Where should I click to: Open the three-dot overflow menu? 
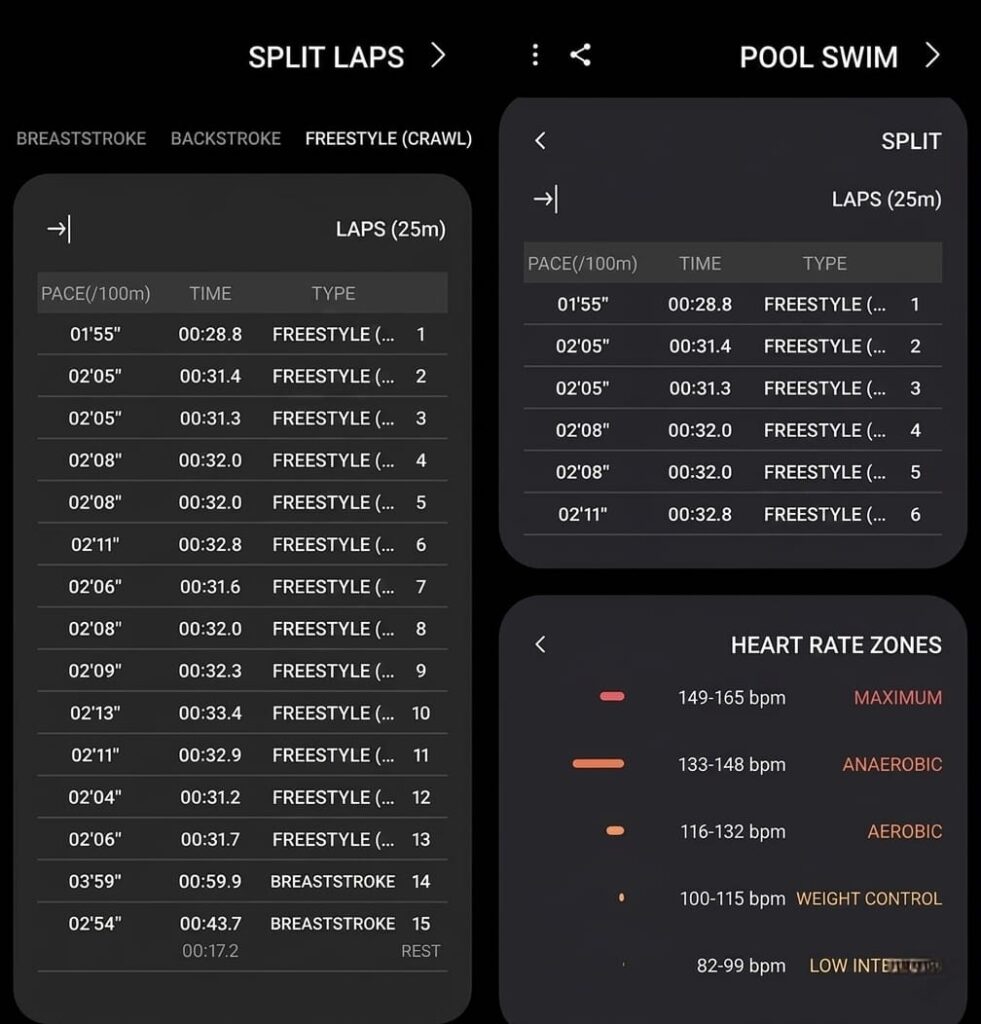click(535, 56)
